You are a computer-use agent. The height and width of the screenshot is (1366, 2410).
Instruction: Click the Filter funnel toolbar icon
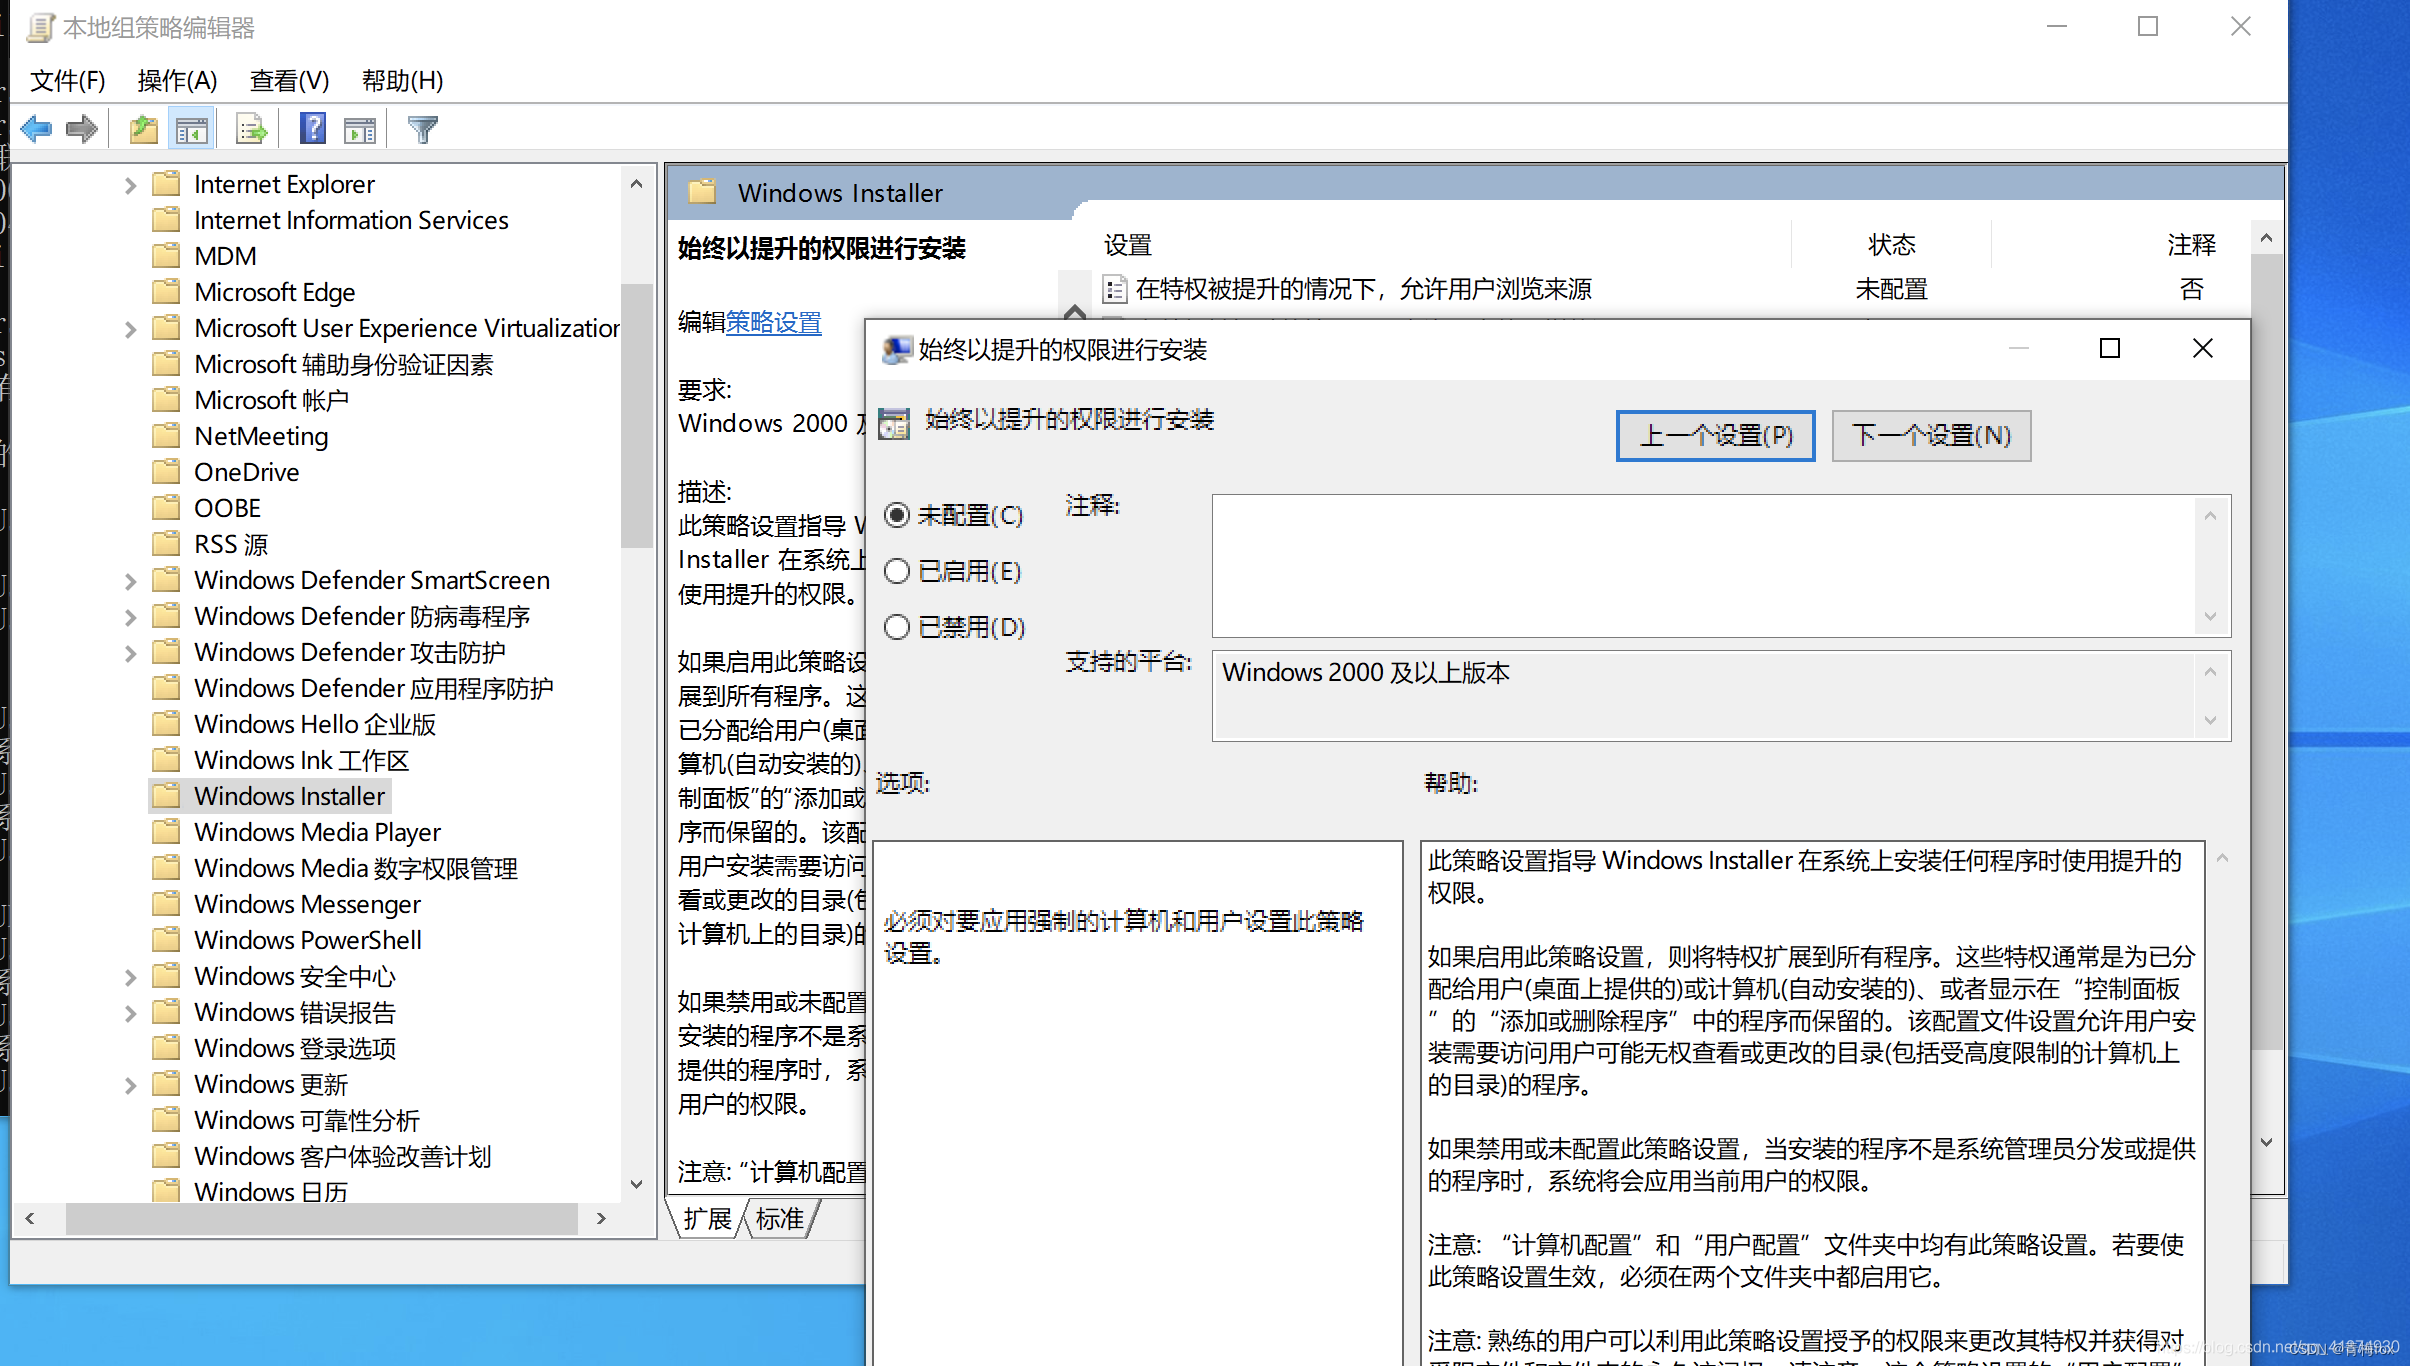[423, 129]
